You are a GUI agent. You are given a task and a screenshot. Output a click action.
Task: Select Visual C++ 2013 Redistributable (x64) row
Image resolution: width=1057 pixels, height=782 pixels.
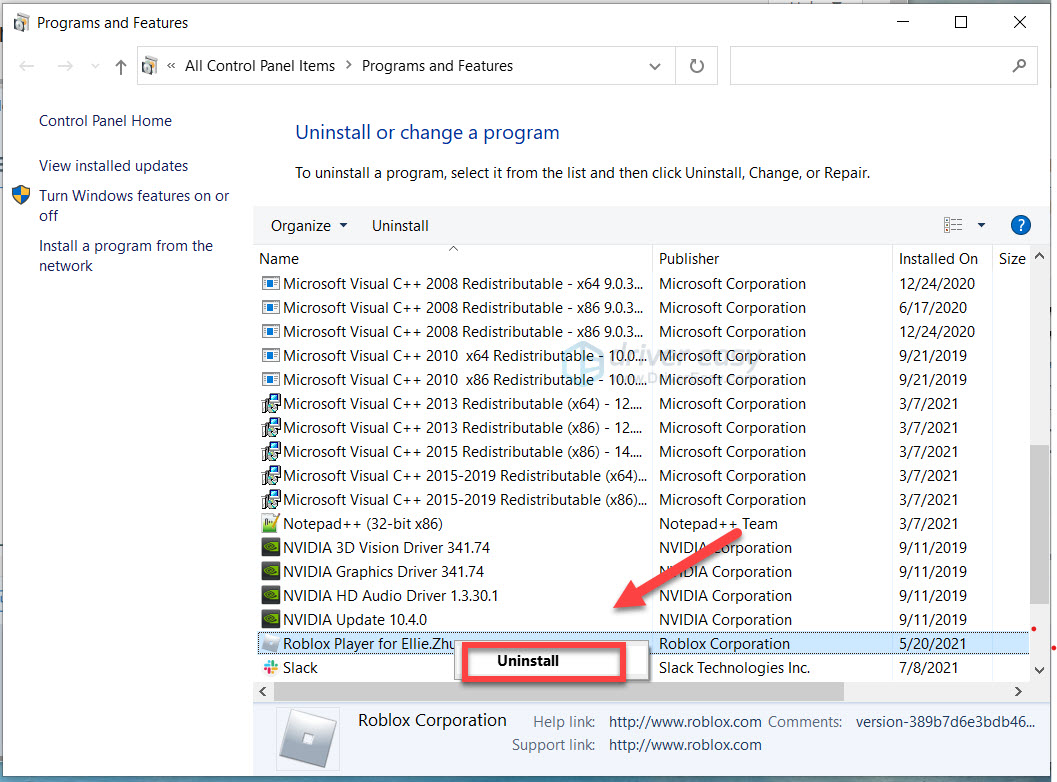click(x=644, y=404)
